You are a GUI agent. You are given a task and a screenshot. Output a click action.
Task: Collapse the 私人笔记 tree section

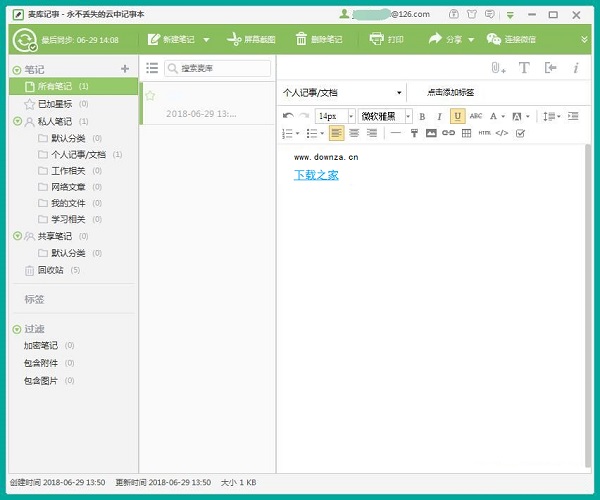pos(17,121)
